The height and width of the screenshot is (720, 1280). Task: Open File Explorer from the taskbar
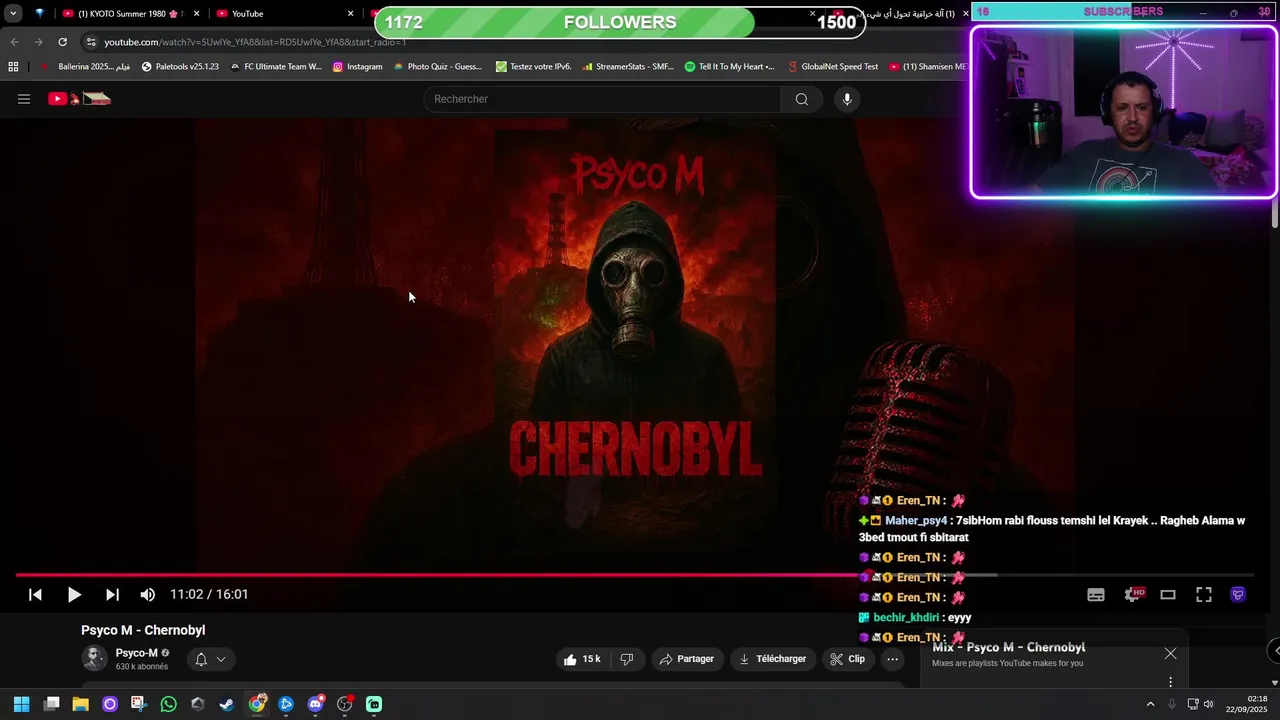80,704
